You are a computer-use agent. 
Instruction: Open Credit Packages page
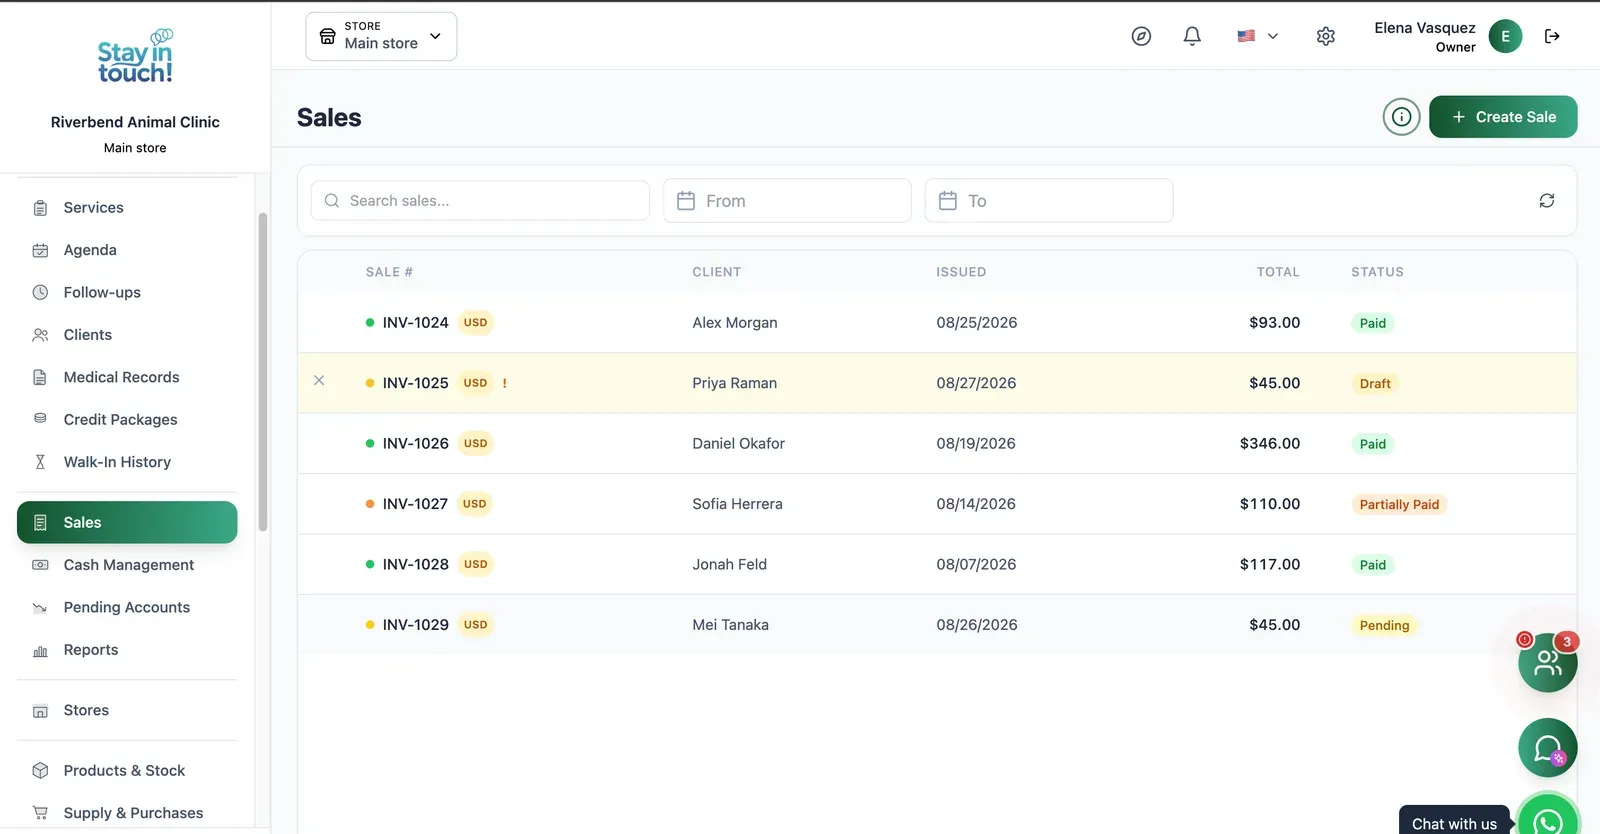pos(127,420)
